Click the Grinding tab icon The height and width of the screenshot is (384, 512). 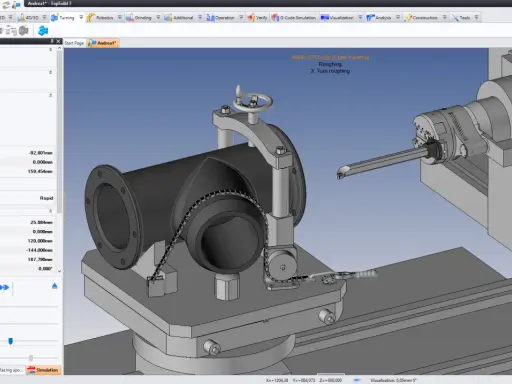point(130,18)
